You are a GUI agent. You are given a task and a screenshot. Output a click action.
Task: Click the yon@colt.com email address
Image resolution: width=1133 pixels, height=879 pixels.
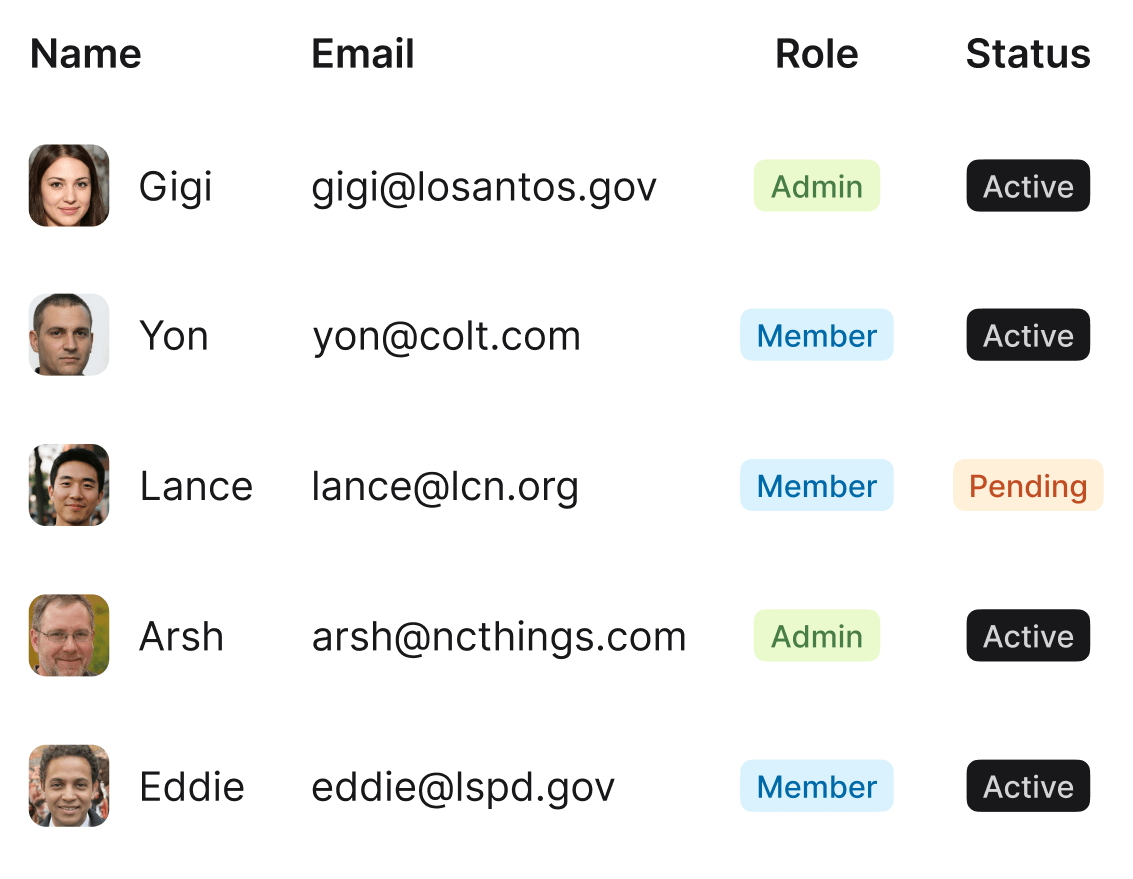[x=446, y=336]
